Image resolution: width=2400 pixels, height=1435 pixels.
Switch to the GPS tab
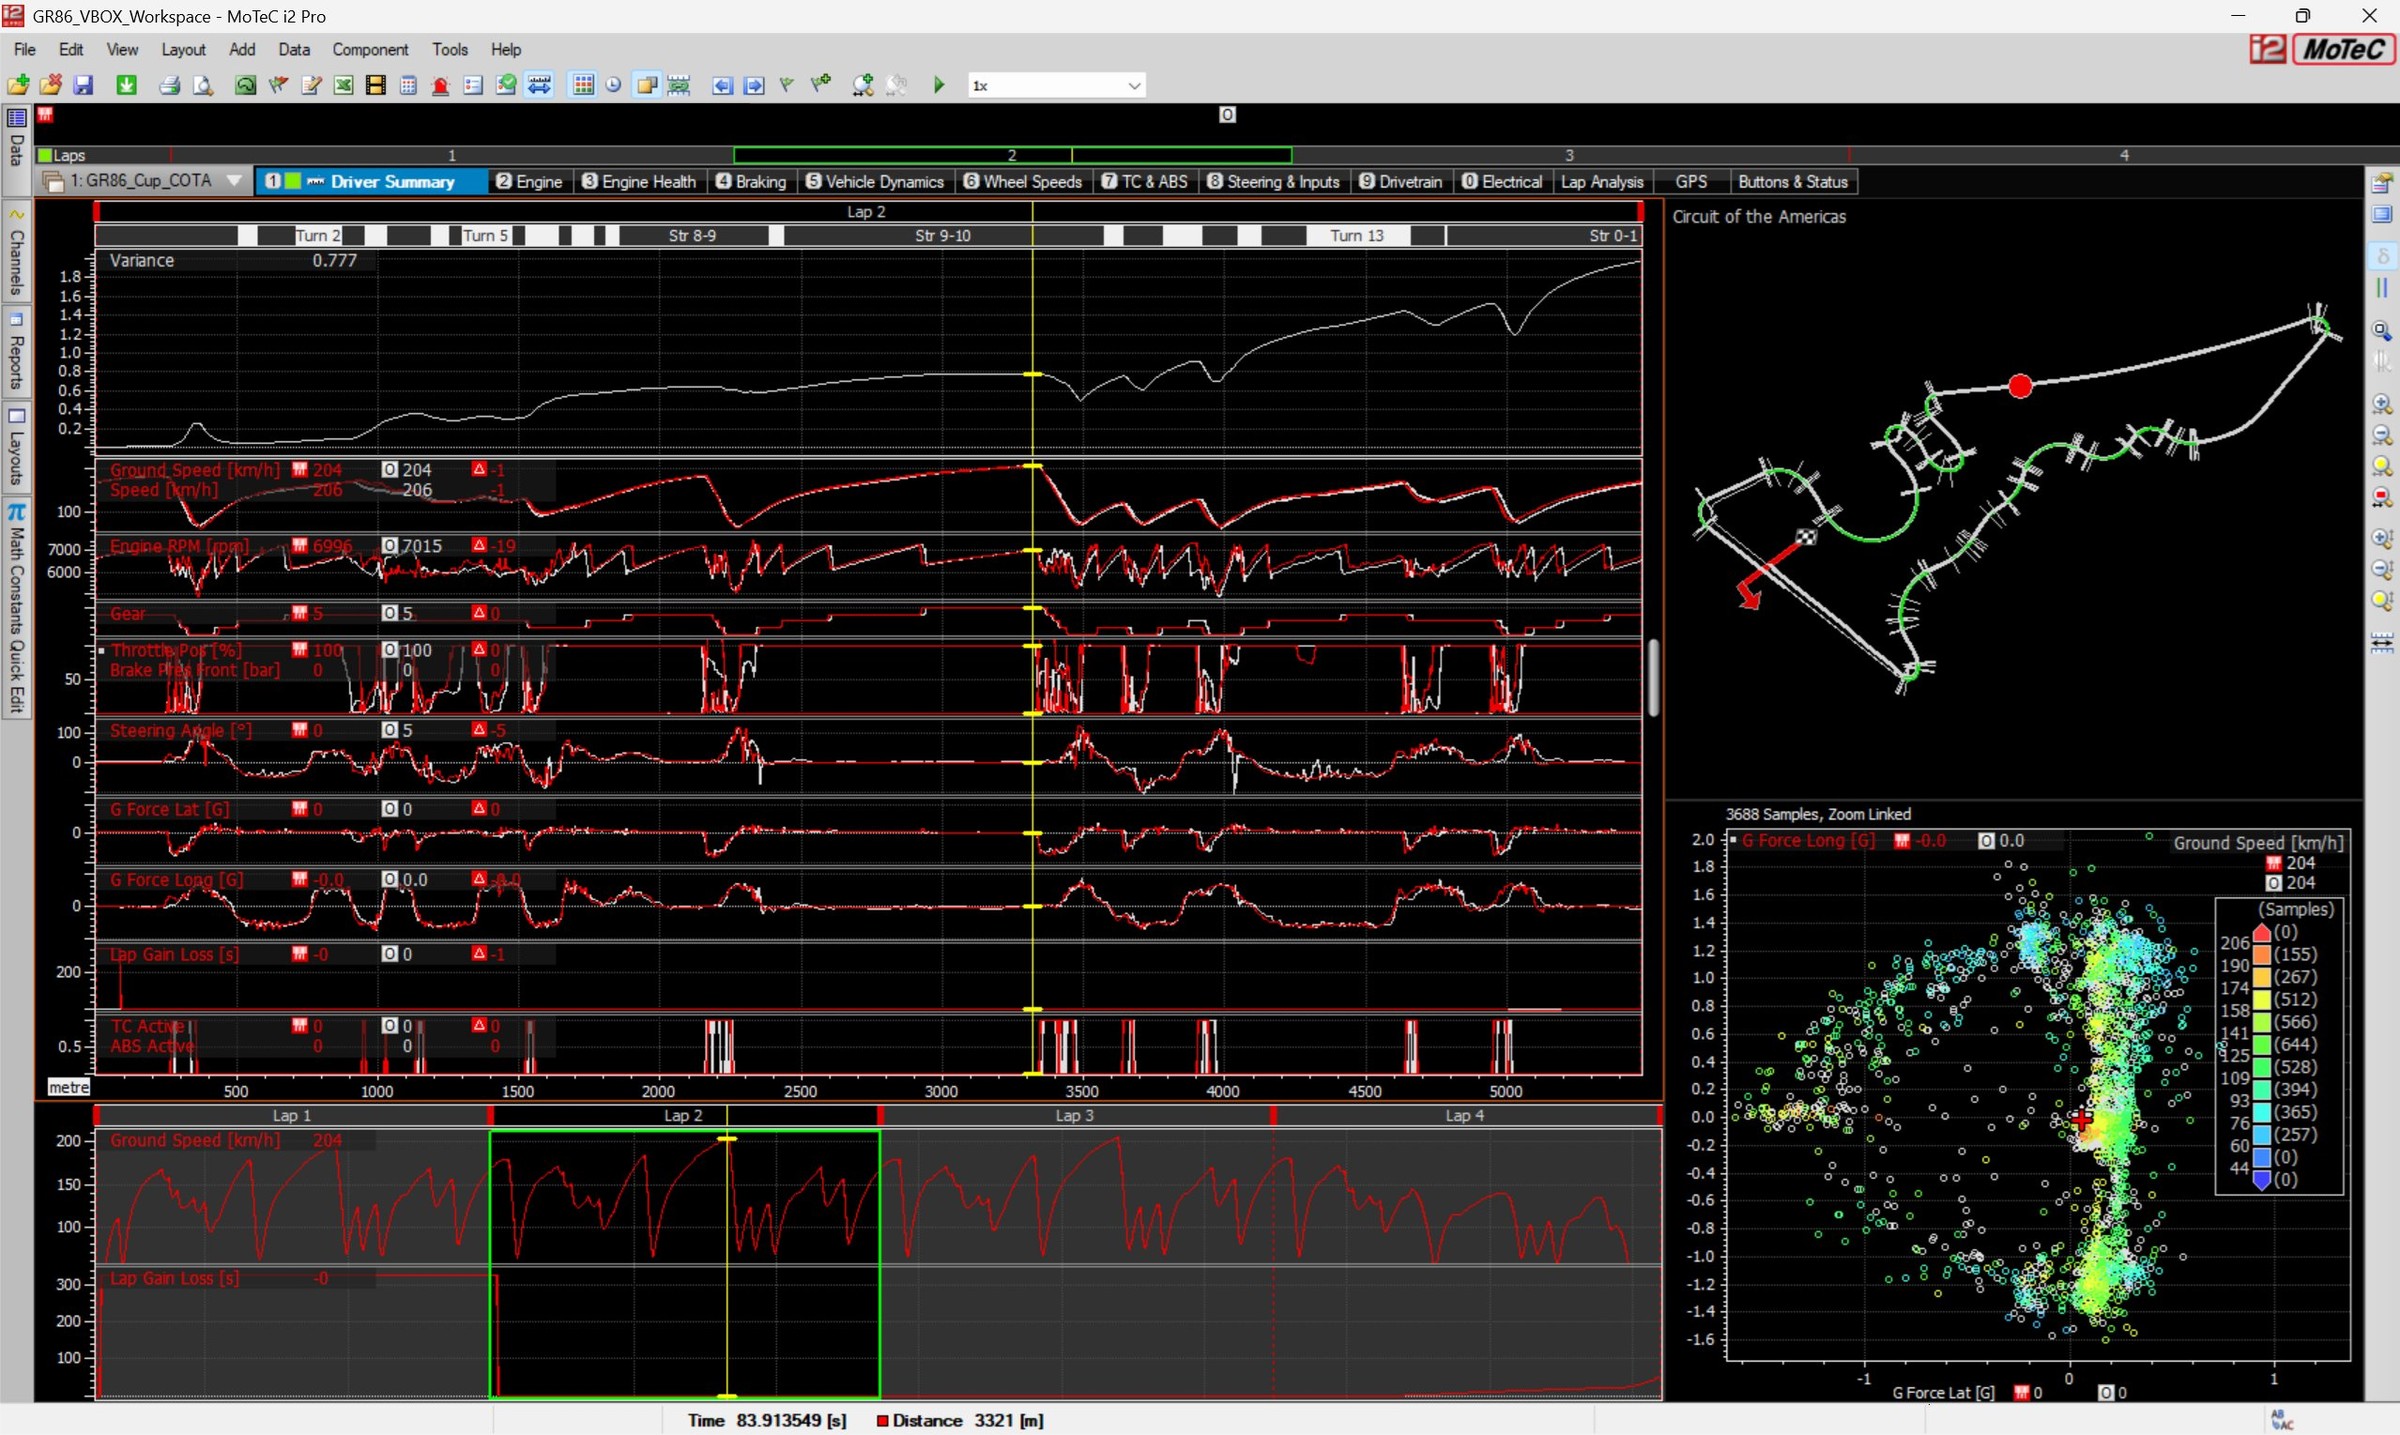click(x=1691, y=182)
